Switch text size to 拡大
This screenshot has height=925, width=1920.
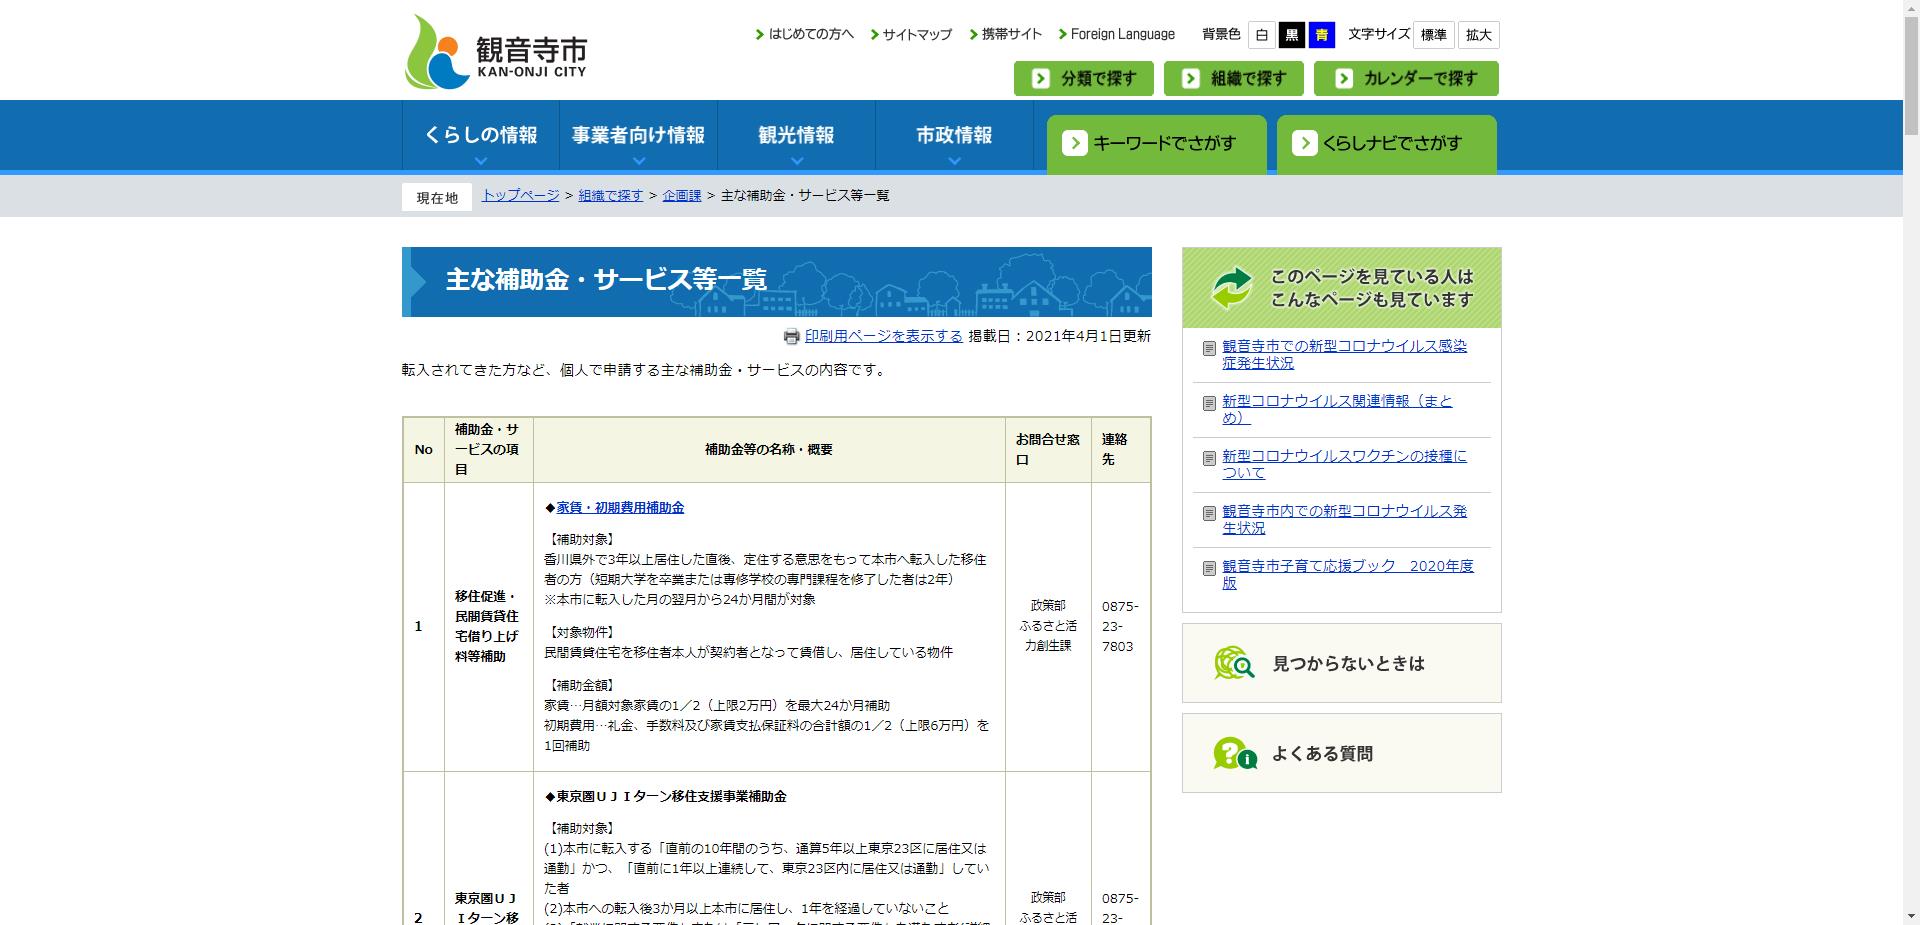tap(1478, 34)
